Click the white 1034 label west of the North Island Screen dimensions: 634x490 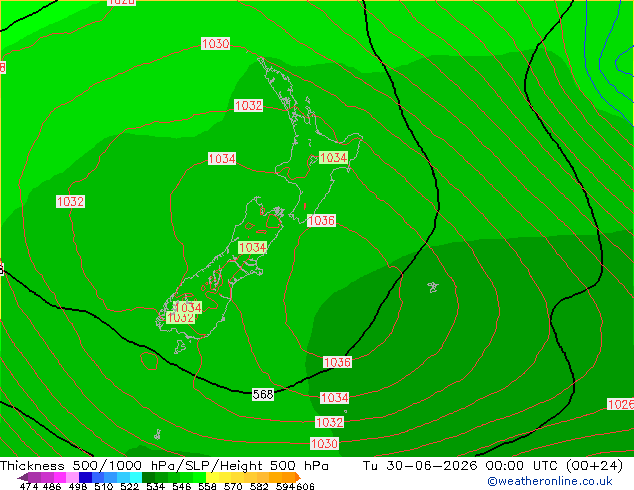point(222,158)
